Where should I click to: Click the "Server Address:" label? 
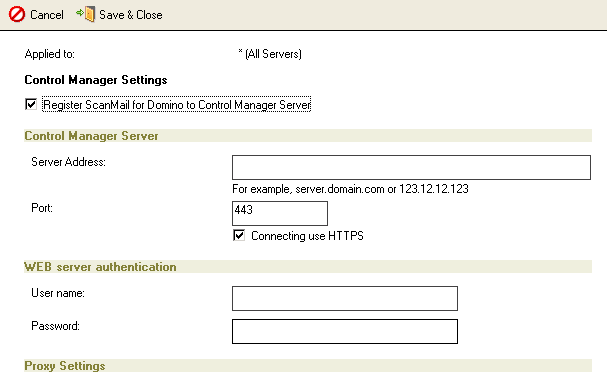[69, 162]
